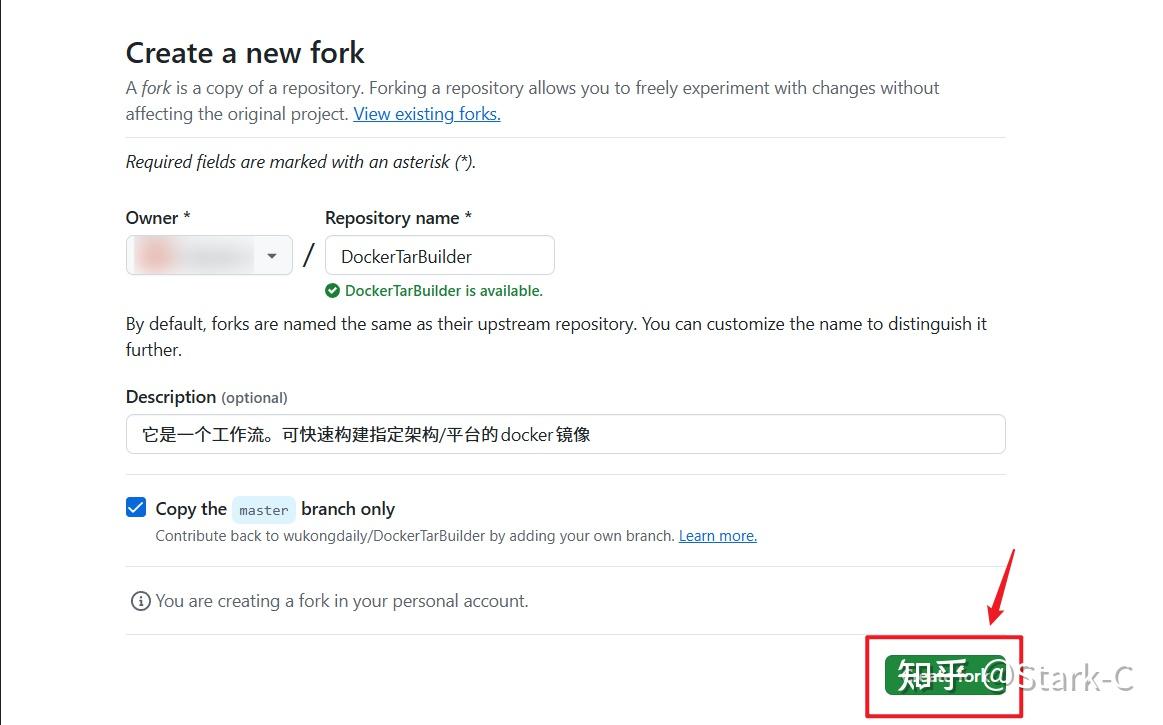Click the Description text field

pyautogui.click(x=564, y=433)
